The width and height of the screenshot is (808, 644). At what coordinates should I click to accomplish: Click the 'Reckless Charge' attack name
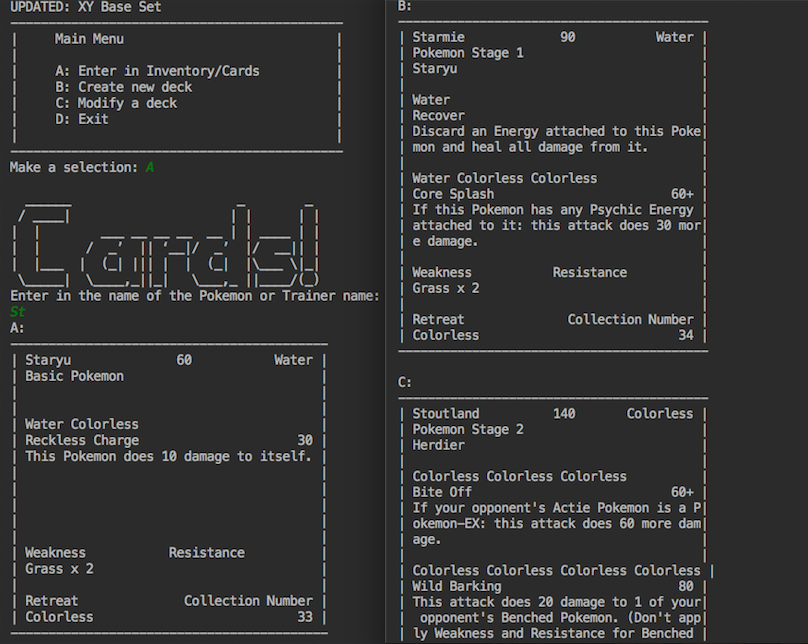coord(82,440)
